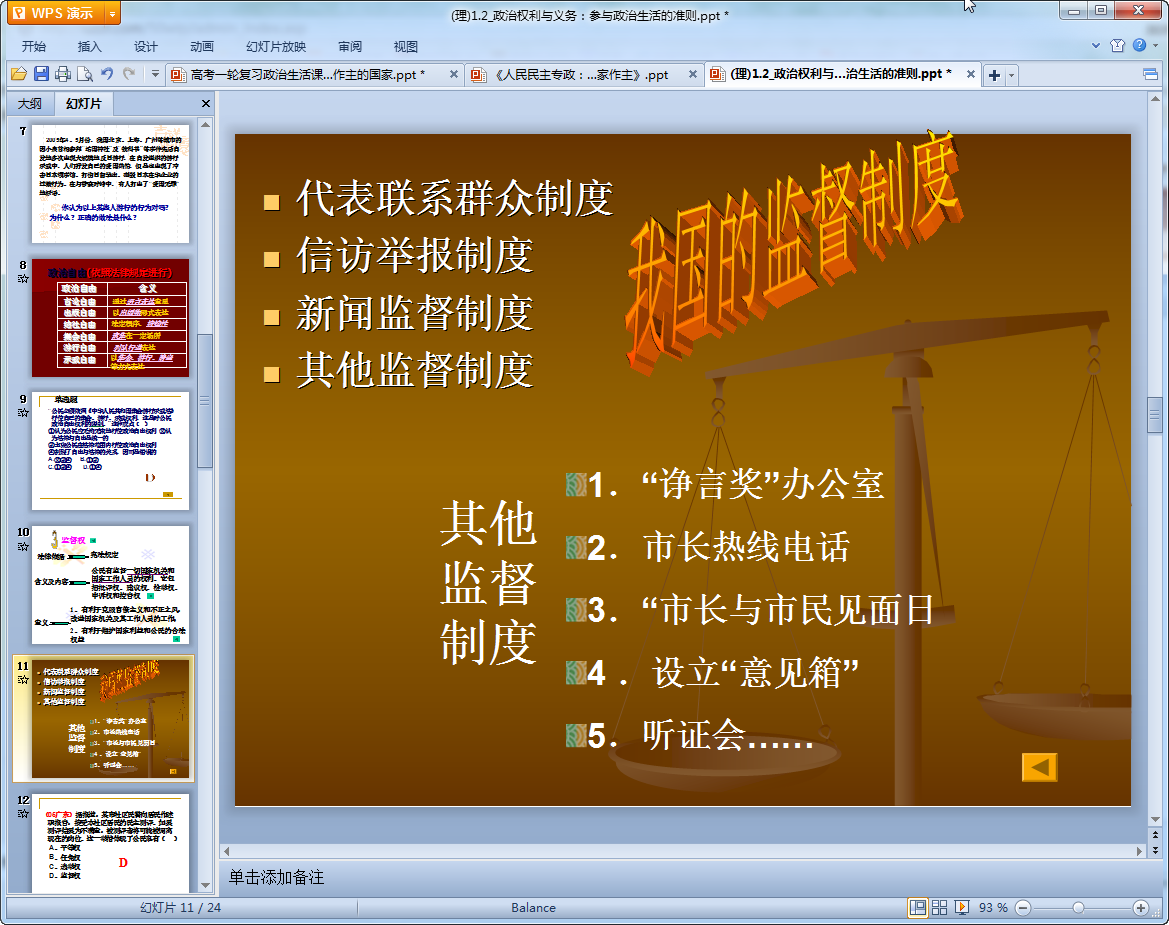Switch to slide sorter view

[939, 907]
